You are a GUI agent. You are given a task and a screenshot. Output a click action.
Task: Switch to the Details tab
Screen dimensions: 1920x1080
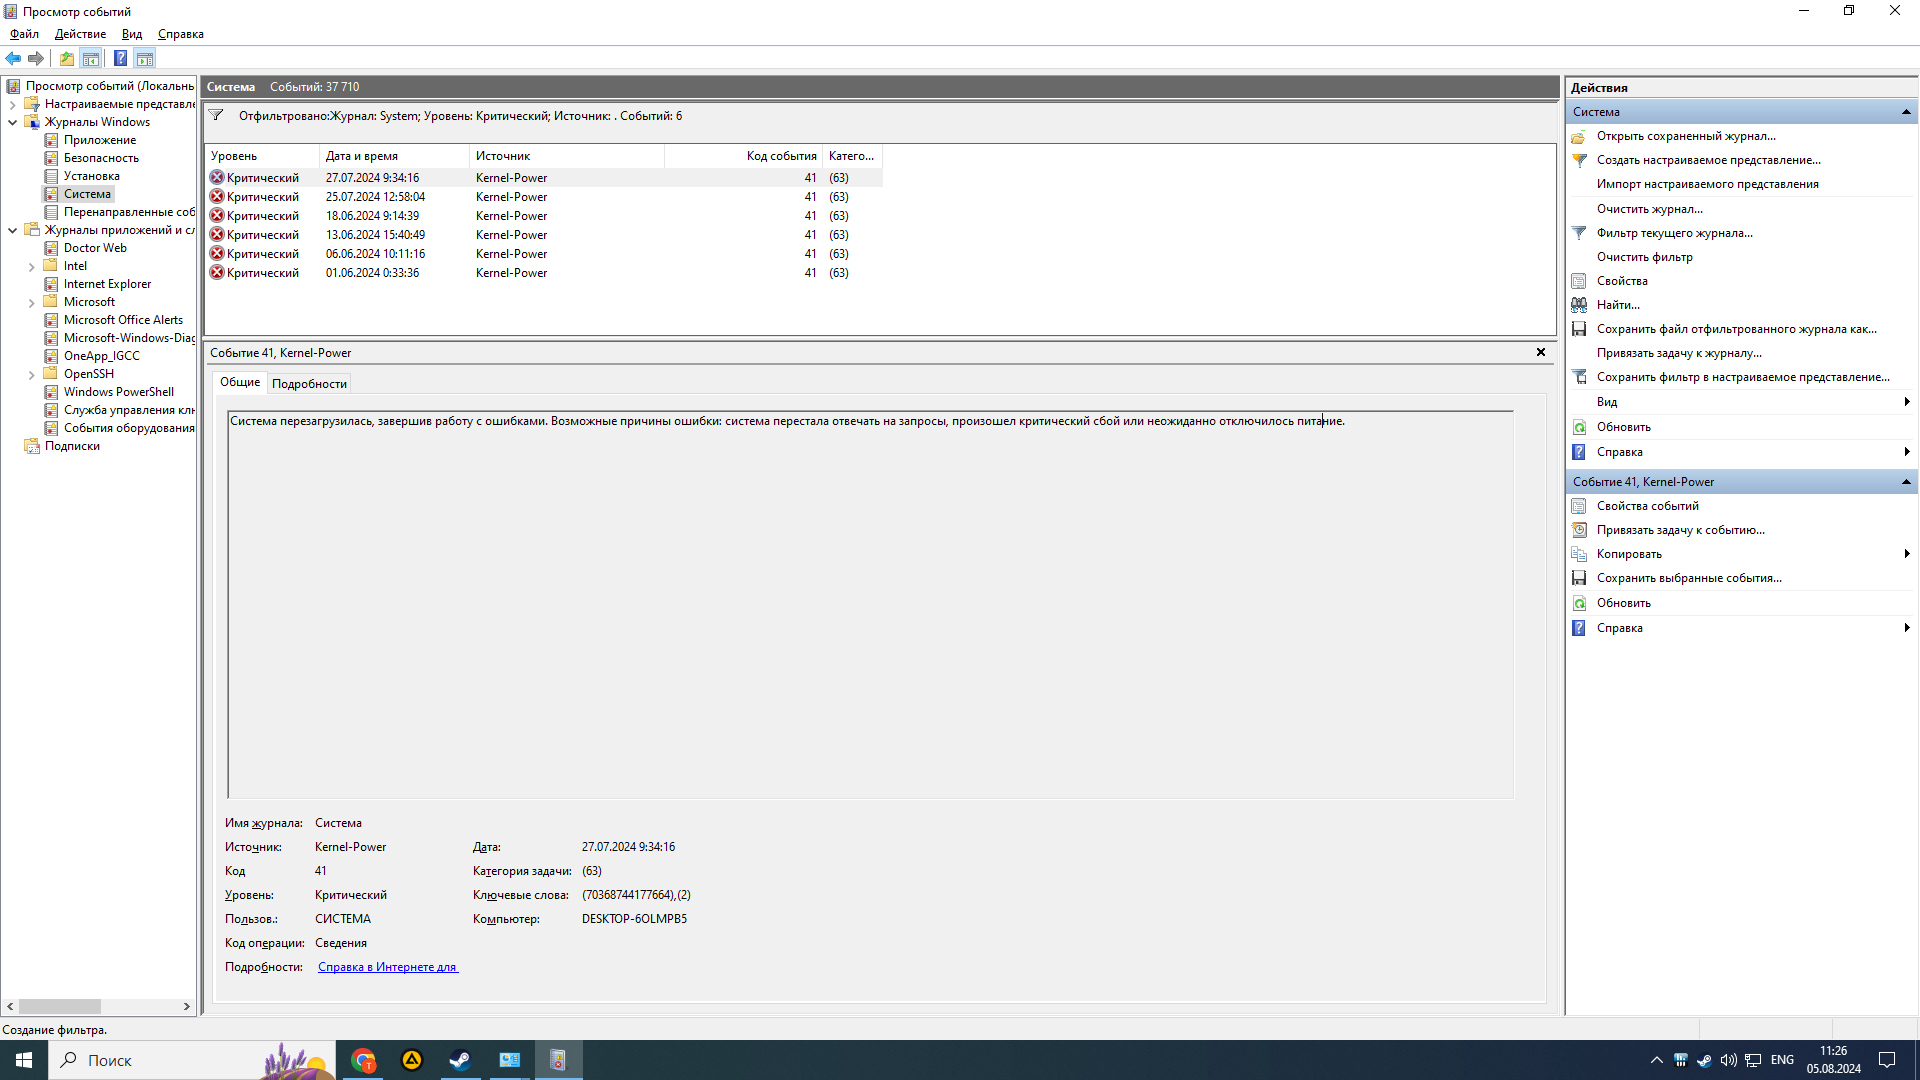point(309,383)
